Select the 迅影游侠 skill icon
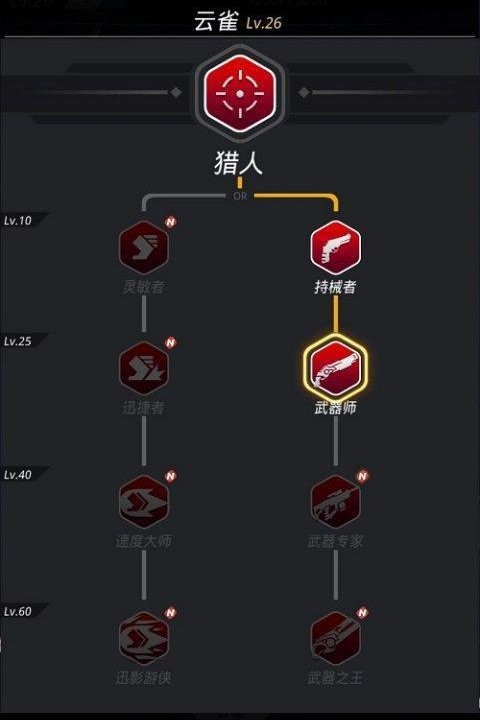480x720 pixels. (x=144, y=638)
